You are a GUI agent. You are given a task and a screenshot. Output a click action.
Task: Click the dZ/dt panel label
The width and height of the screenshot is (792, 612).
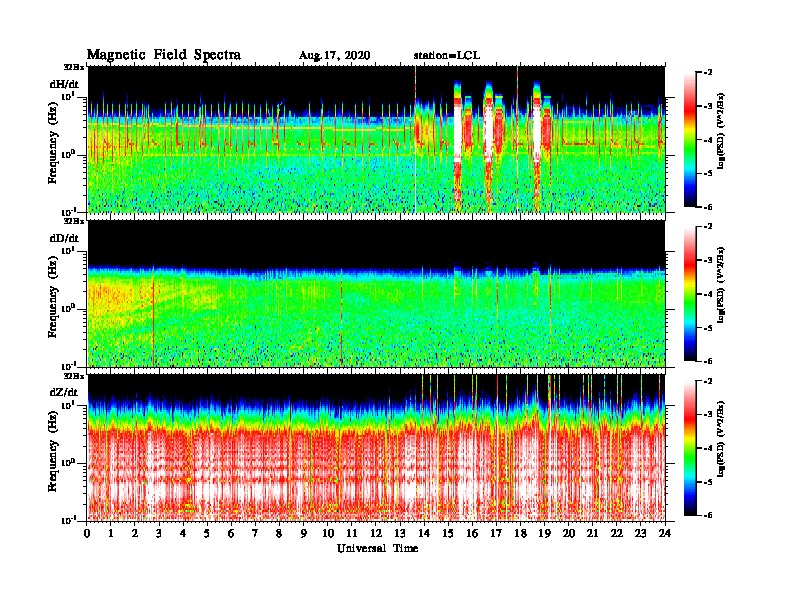tap(64, 392)
